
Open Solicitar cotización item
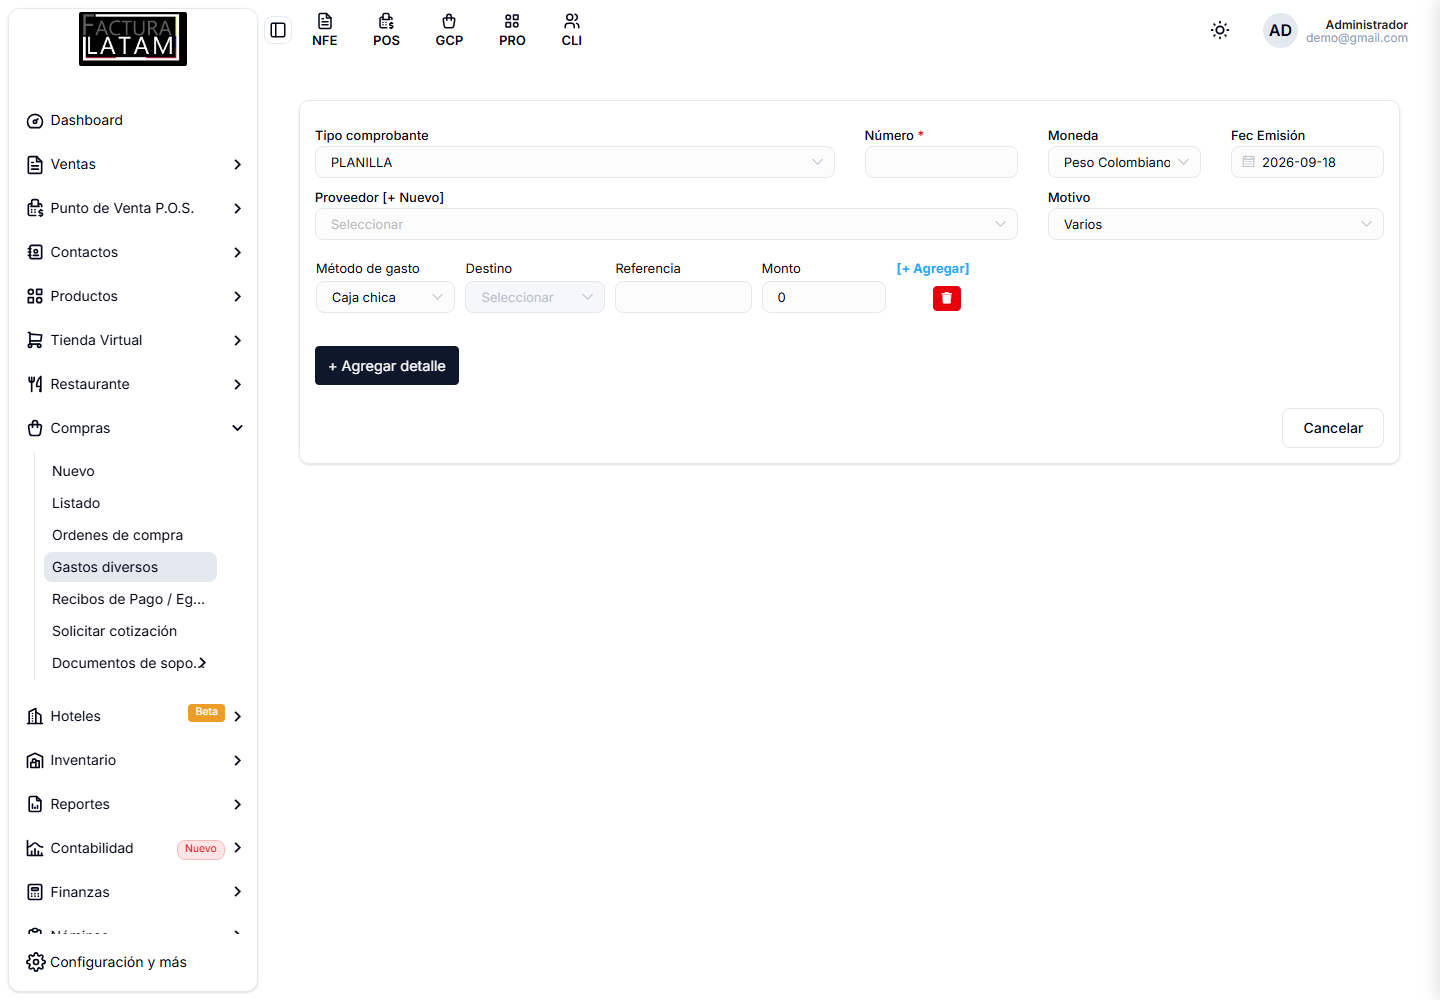pos(130,631)
